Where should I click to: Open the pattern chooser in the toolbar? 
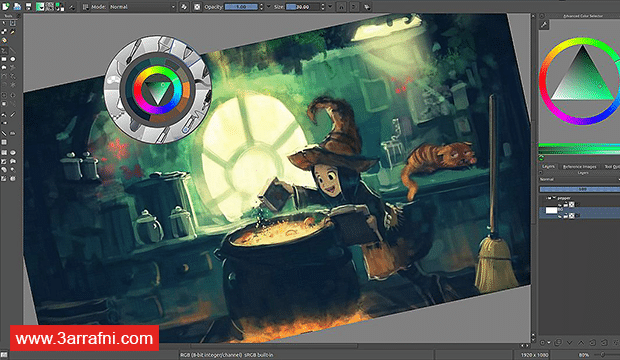50,7
